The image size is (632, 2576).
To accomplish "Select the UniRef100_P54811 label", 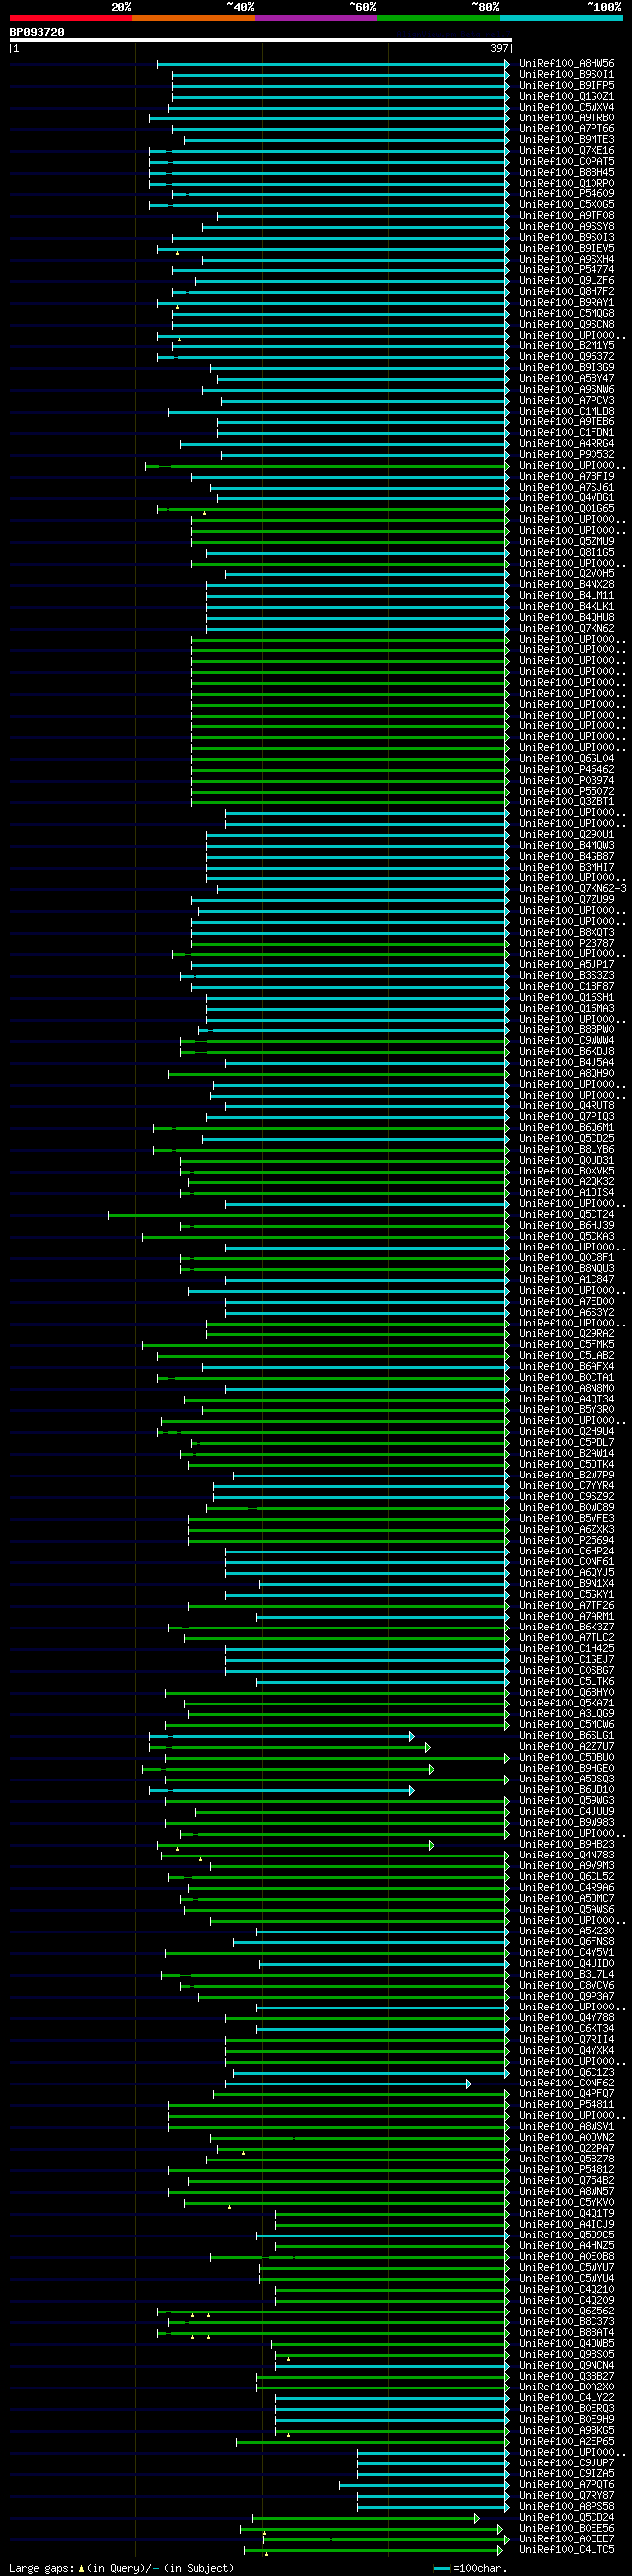I will tap(567, 2105).
